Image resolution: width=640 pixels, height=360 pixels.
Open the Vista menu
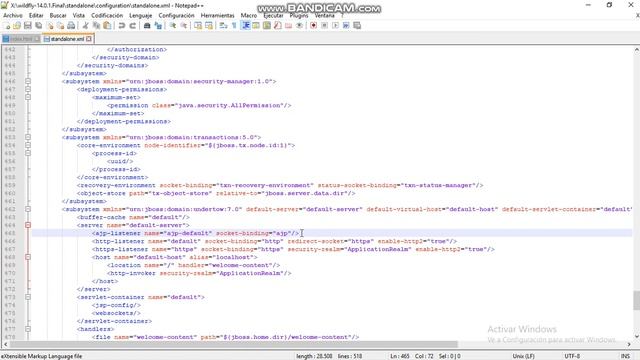pyautogui.click(x=79, y=15)
